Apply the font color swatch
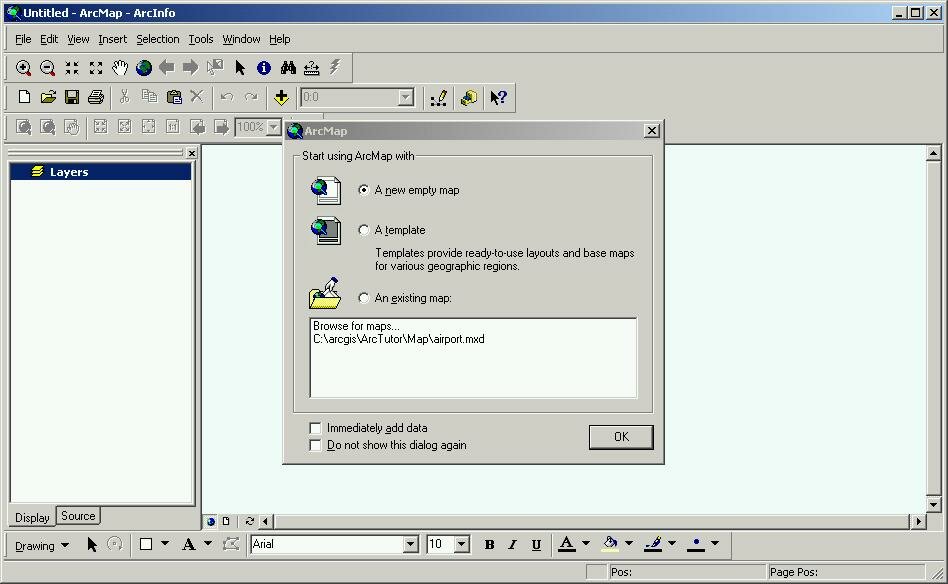 [567, 544]
